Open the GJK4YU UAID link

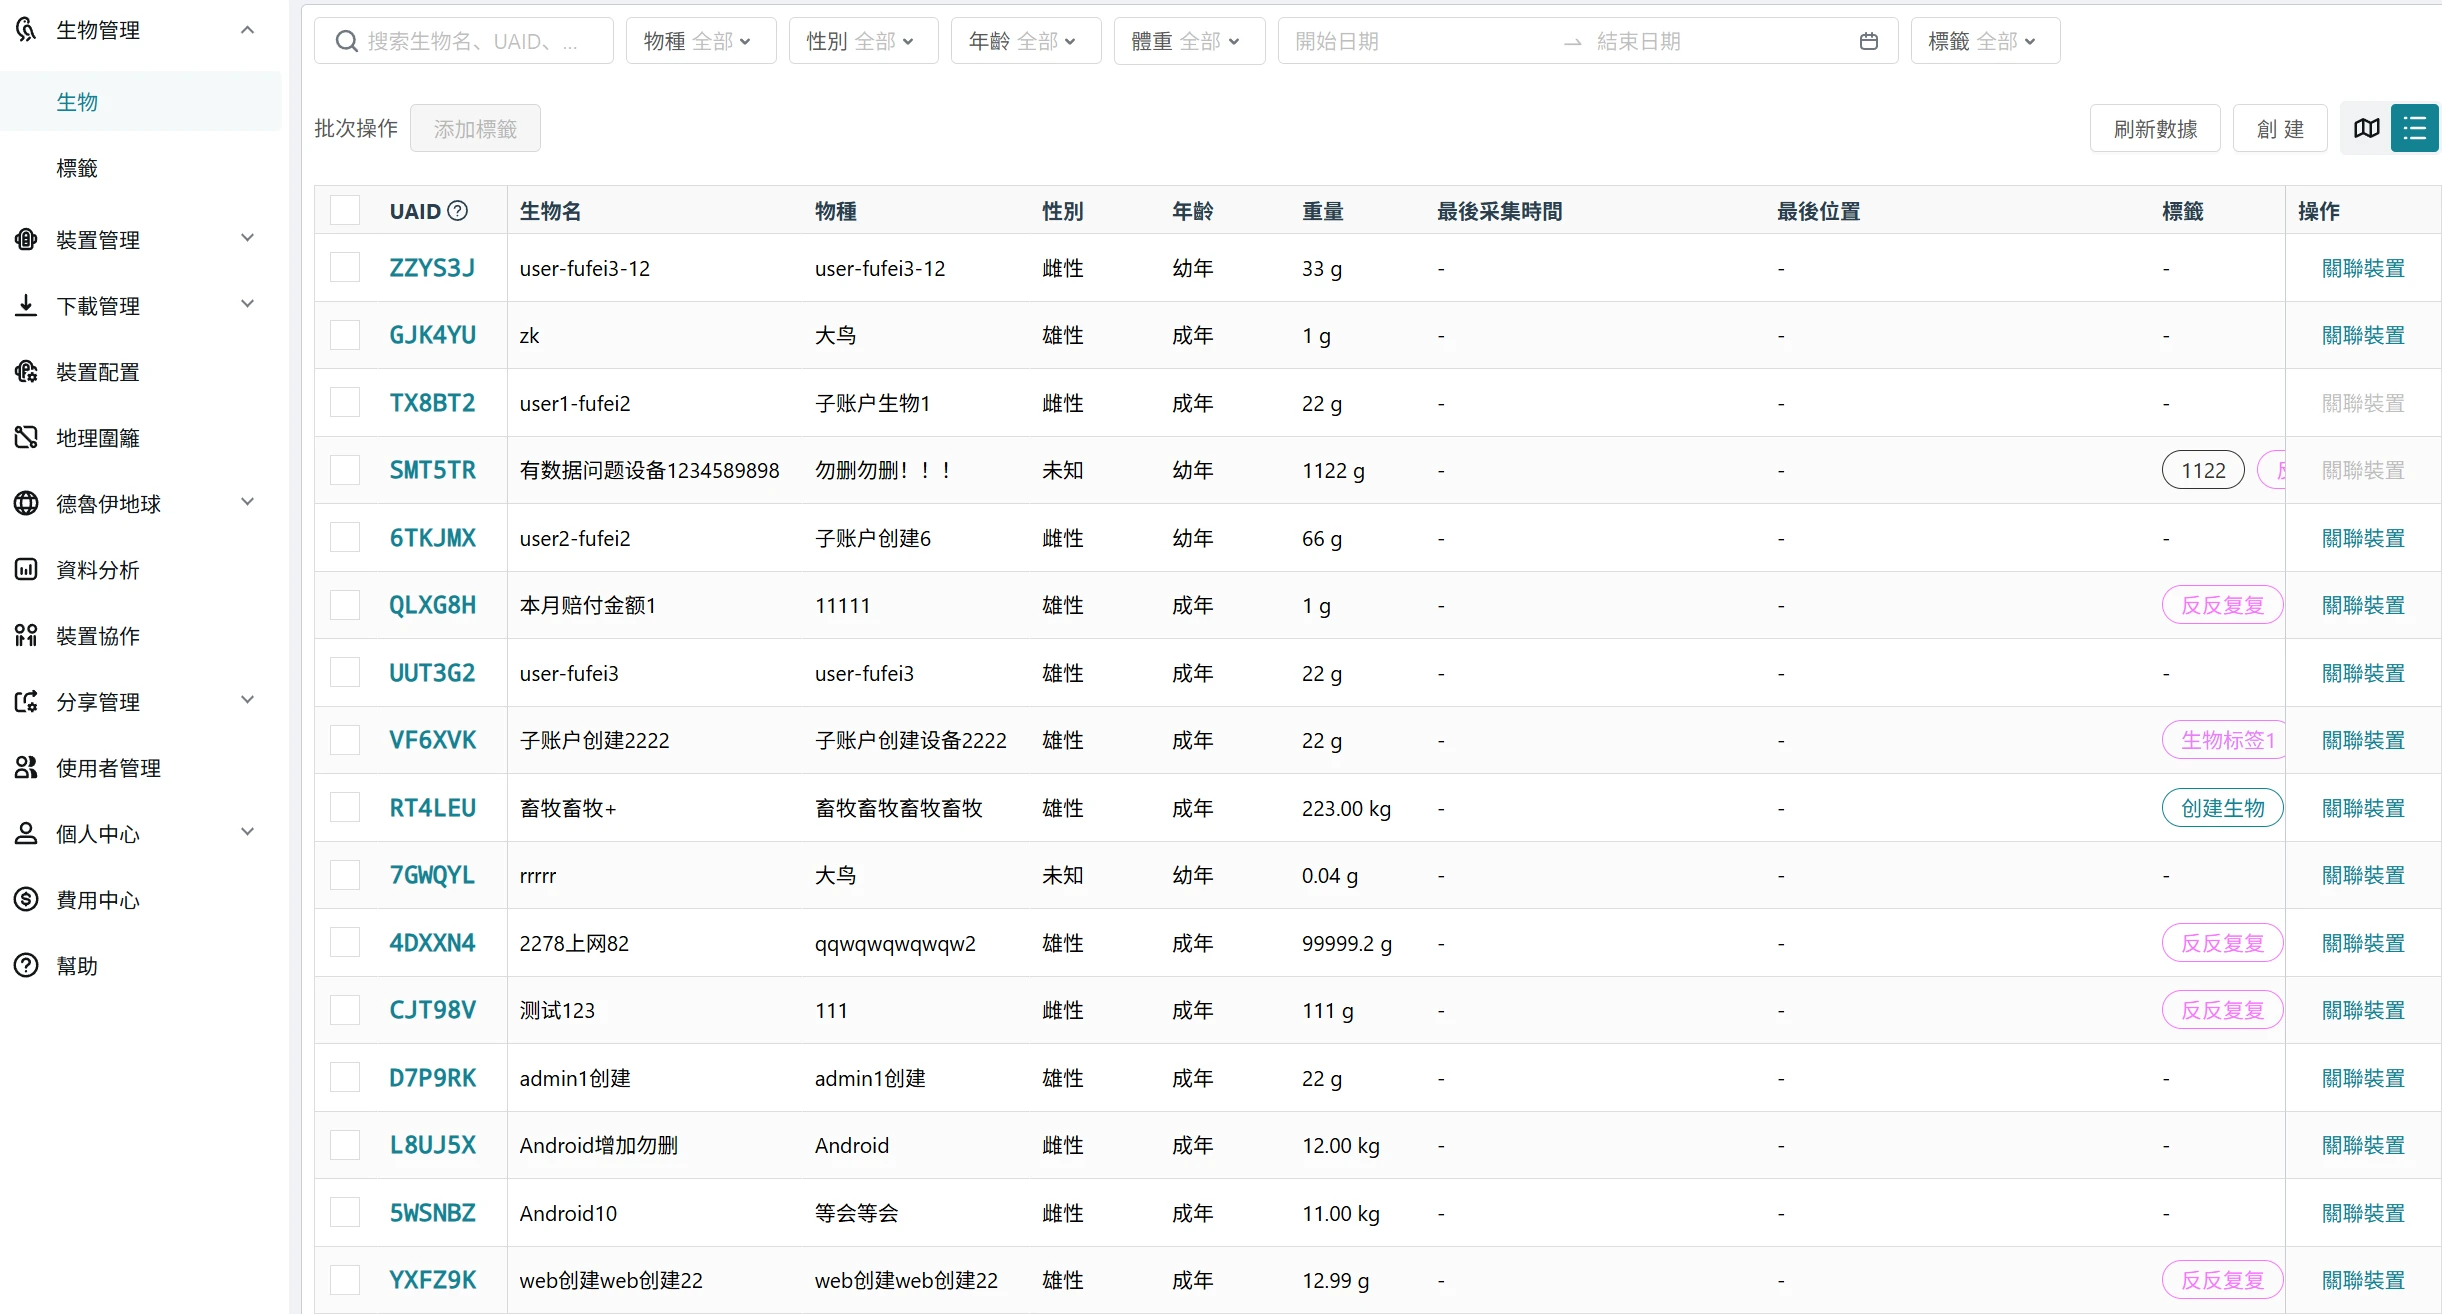(x=432, y=336)
